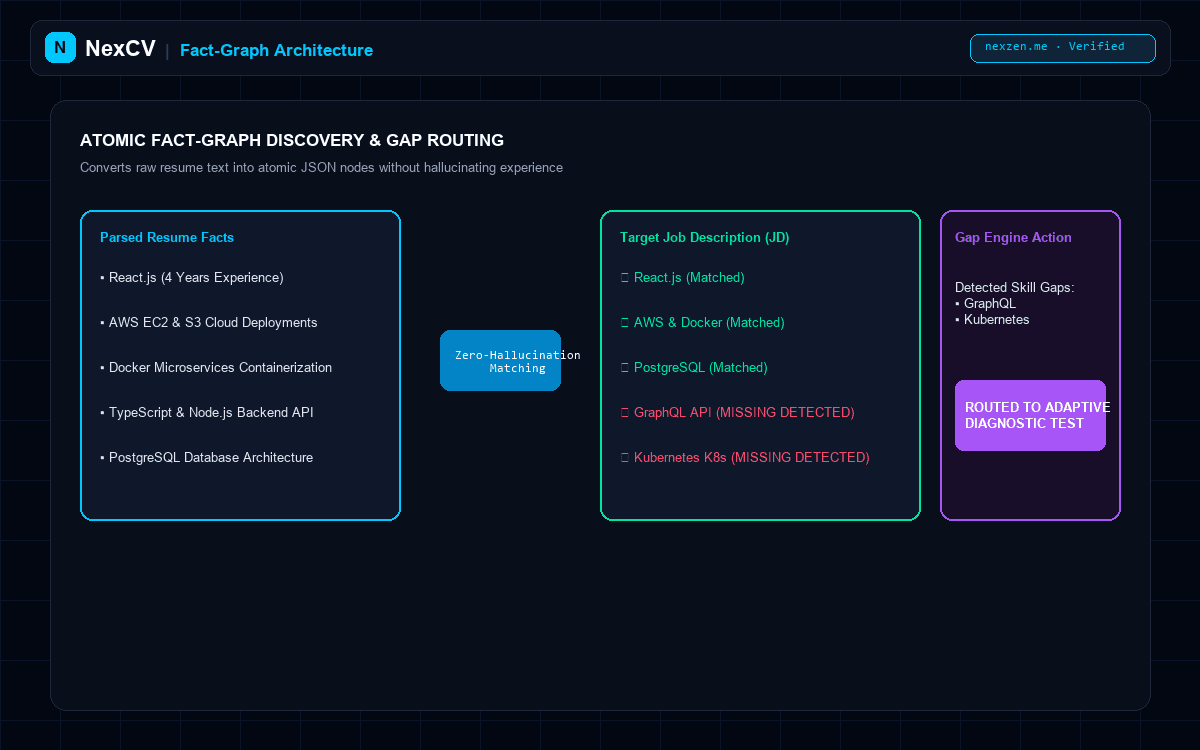Click the subtitle about atomic JSON nodes
This screenshot has height=750, width=1200.
click(x=321, y=167)
